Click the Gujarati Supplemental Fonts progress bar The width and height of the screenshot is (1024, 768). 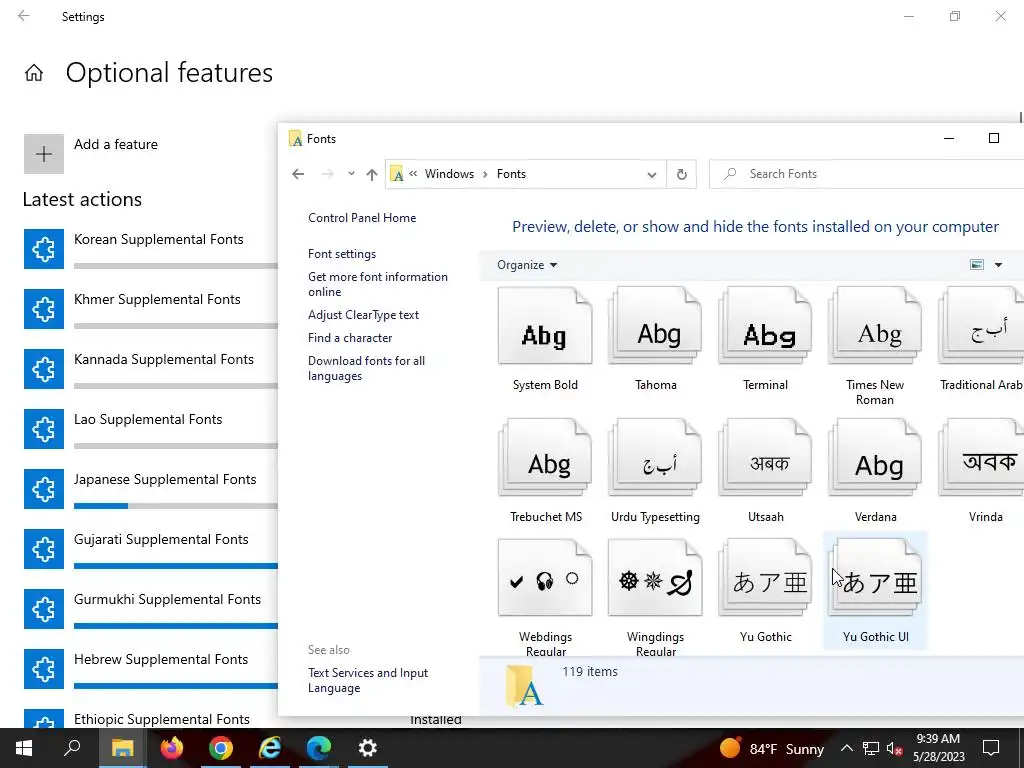pos(176,566)
